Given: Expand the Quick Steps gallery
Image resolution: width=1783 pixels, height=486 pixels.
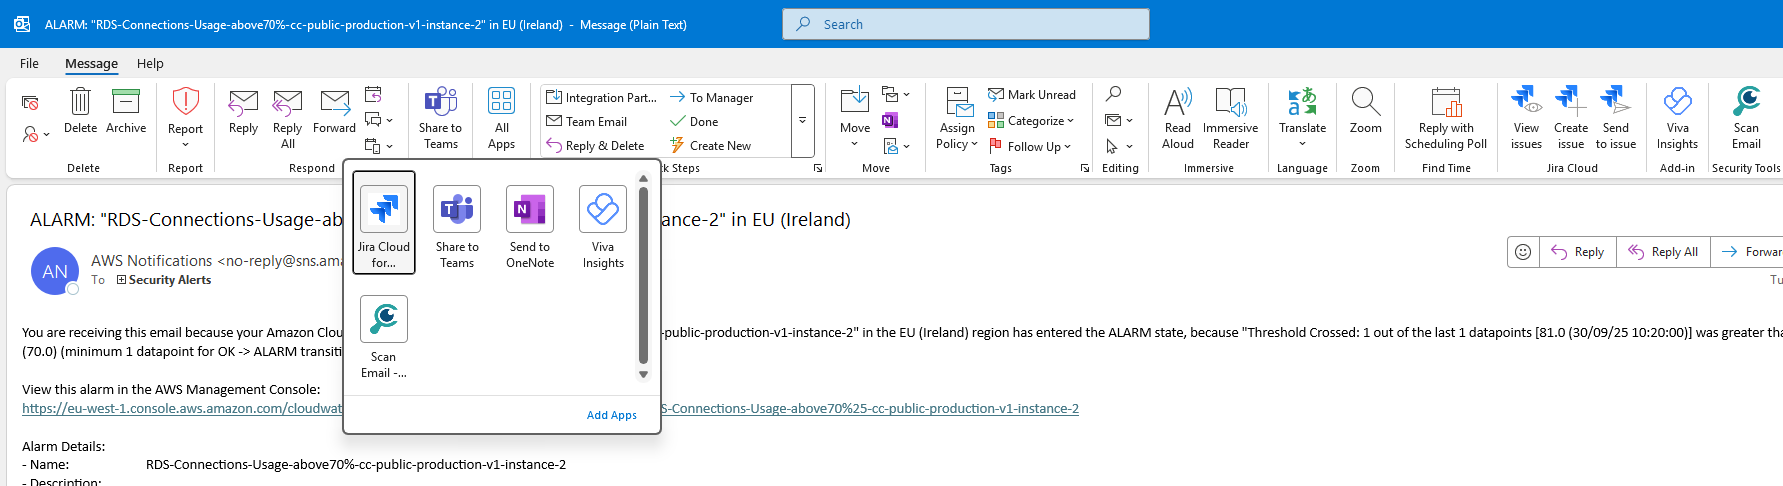Looking at the screenshot, I should (x=802, y=121).
